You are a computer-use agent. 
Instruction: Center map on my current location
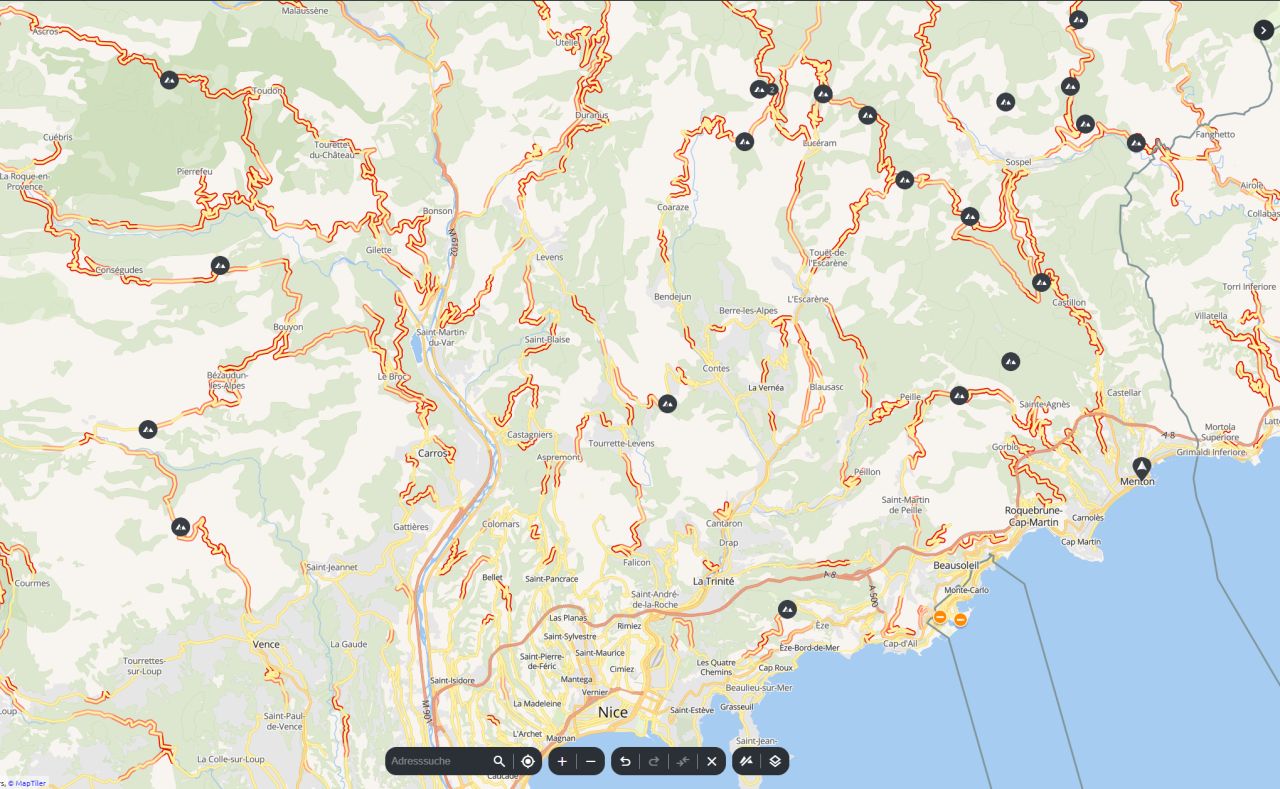pyautogui.click(x=528, y=761)
